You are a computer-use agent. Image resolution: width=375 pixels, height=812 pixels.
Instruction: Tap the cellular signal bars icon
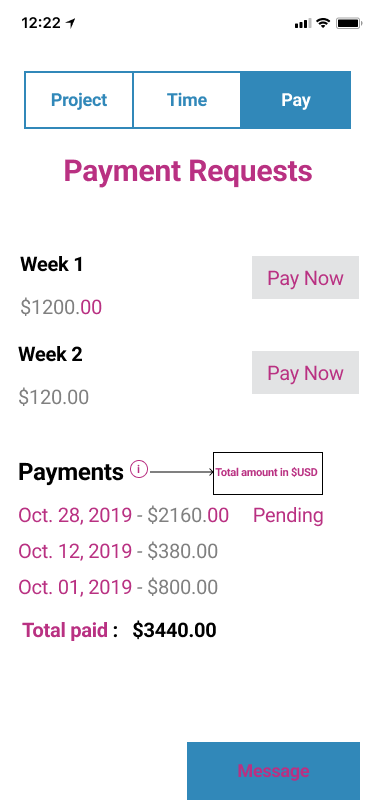[x=302, y=24]
